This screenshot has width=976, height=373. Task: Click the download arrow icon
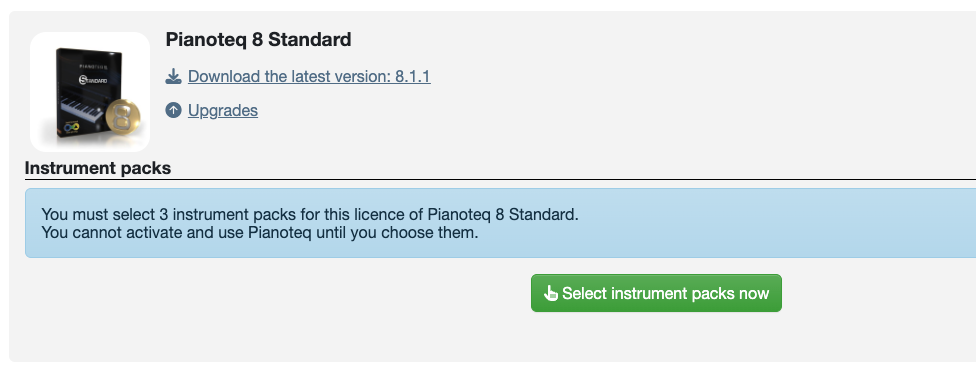[x=173, y=77]
